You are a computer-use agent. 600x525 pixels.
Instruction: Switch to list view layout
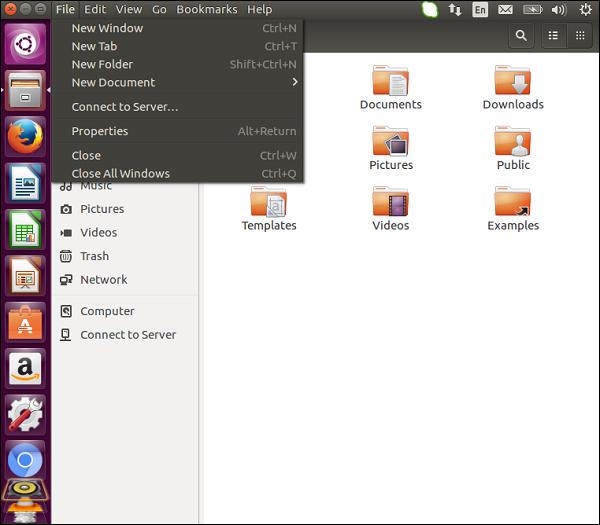point(553,36)
